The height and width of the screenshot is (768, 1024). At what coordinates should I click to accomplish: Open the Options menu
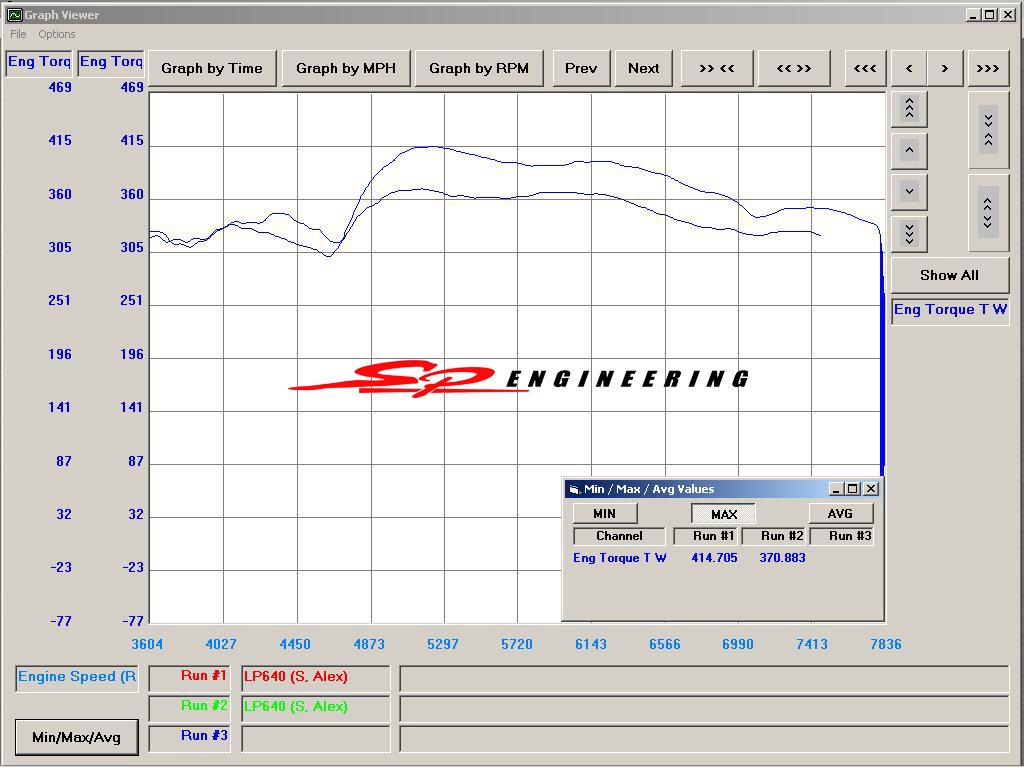click(56, 34)
